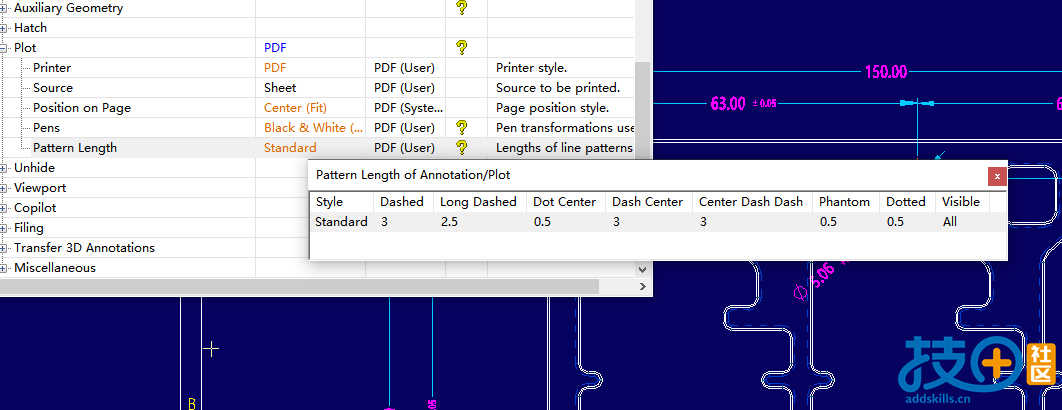This screenshot has width=1062, height=410.
Task: Click the help icon beside Pattern Length
Action: (x=461, y=147)
